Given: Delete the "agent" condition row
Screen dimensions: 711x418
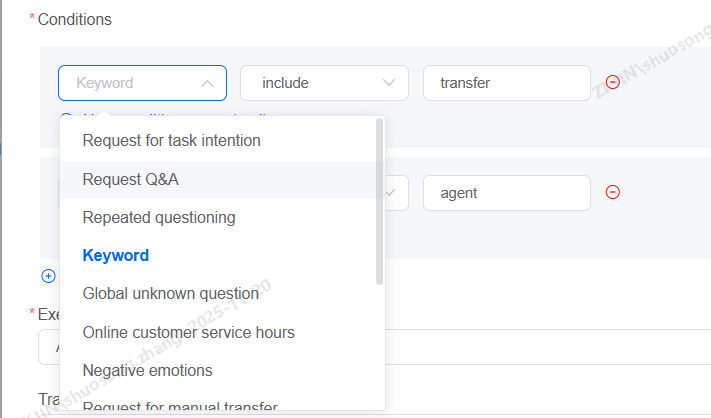Looking at the screenshot, I should pos(613,193).
